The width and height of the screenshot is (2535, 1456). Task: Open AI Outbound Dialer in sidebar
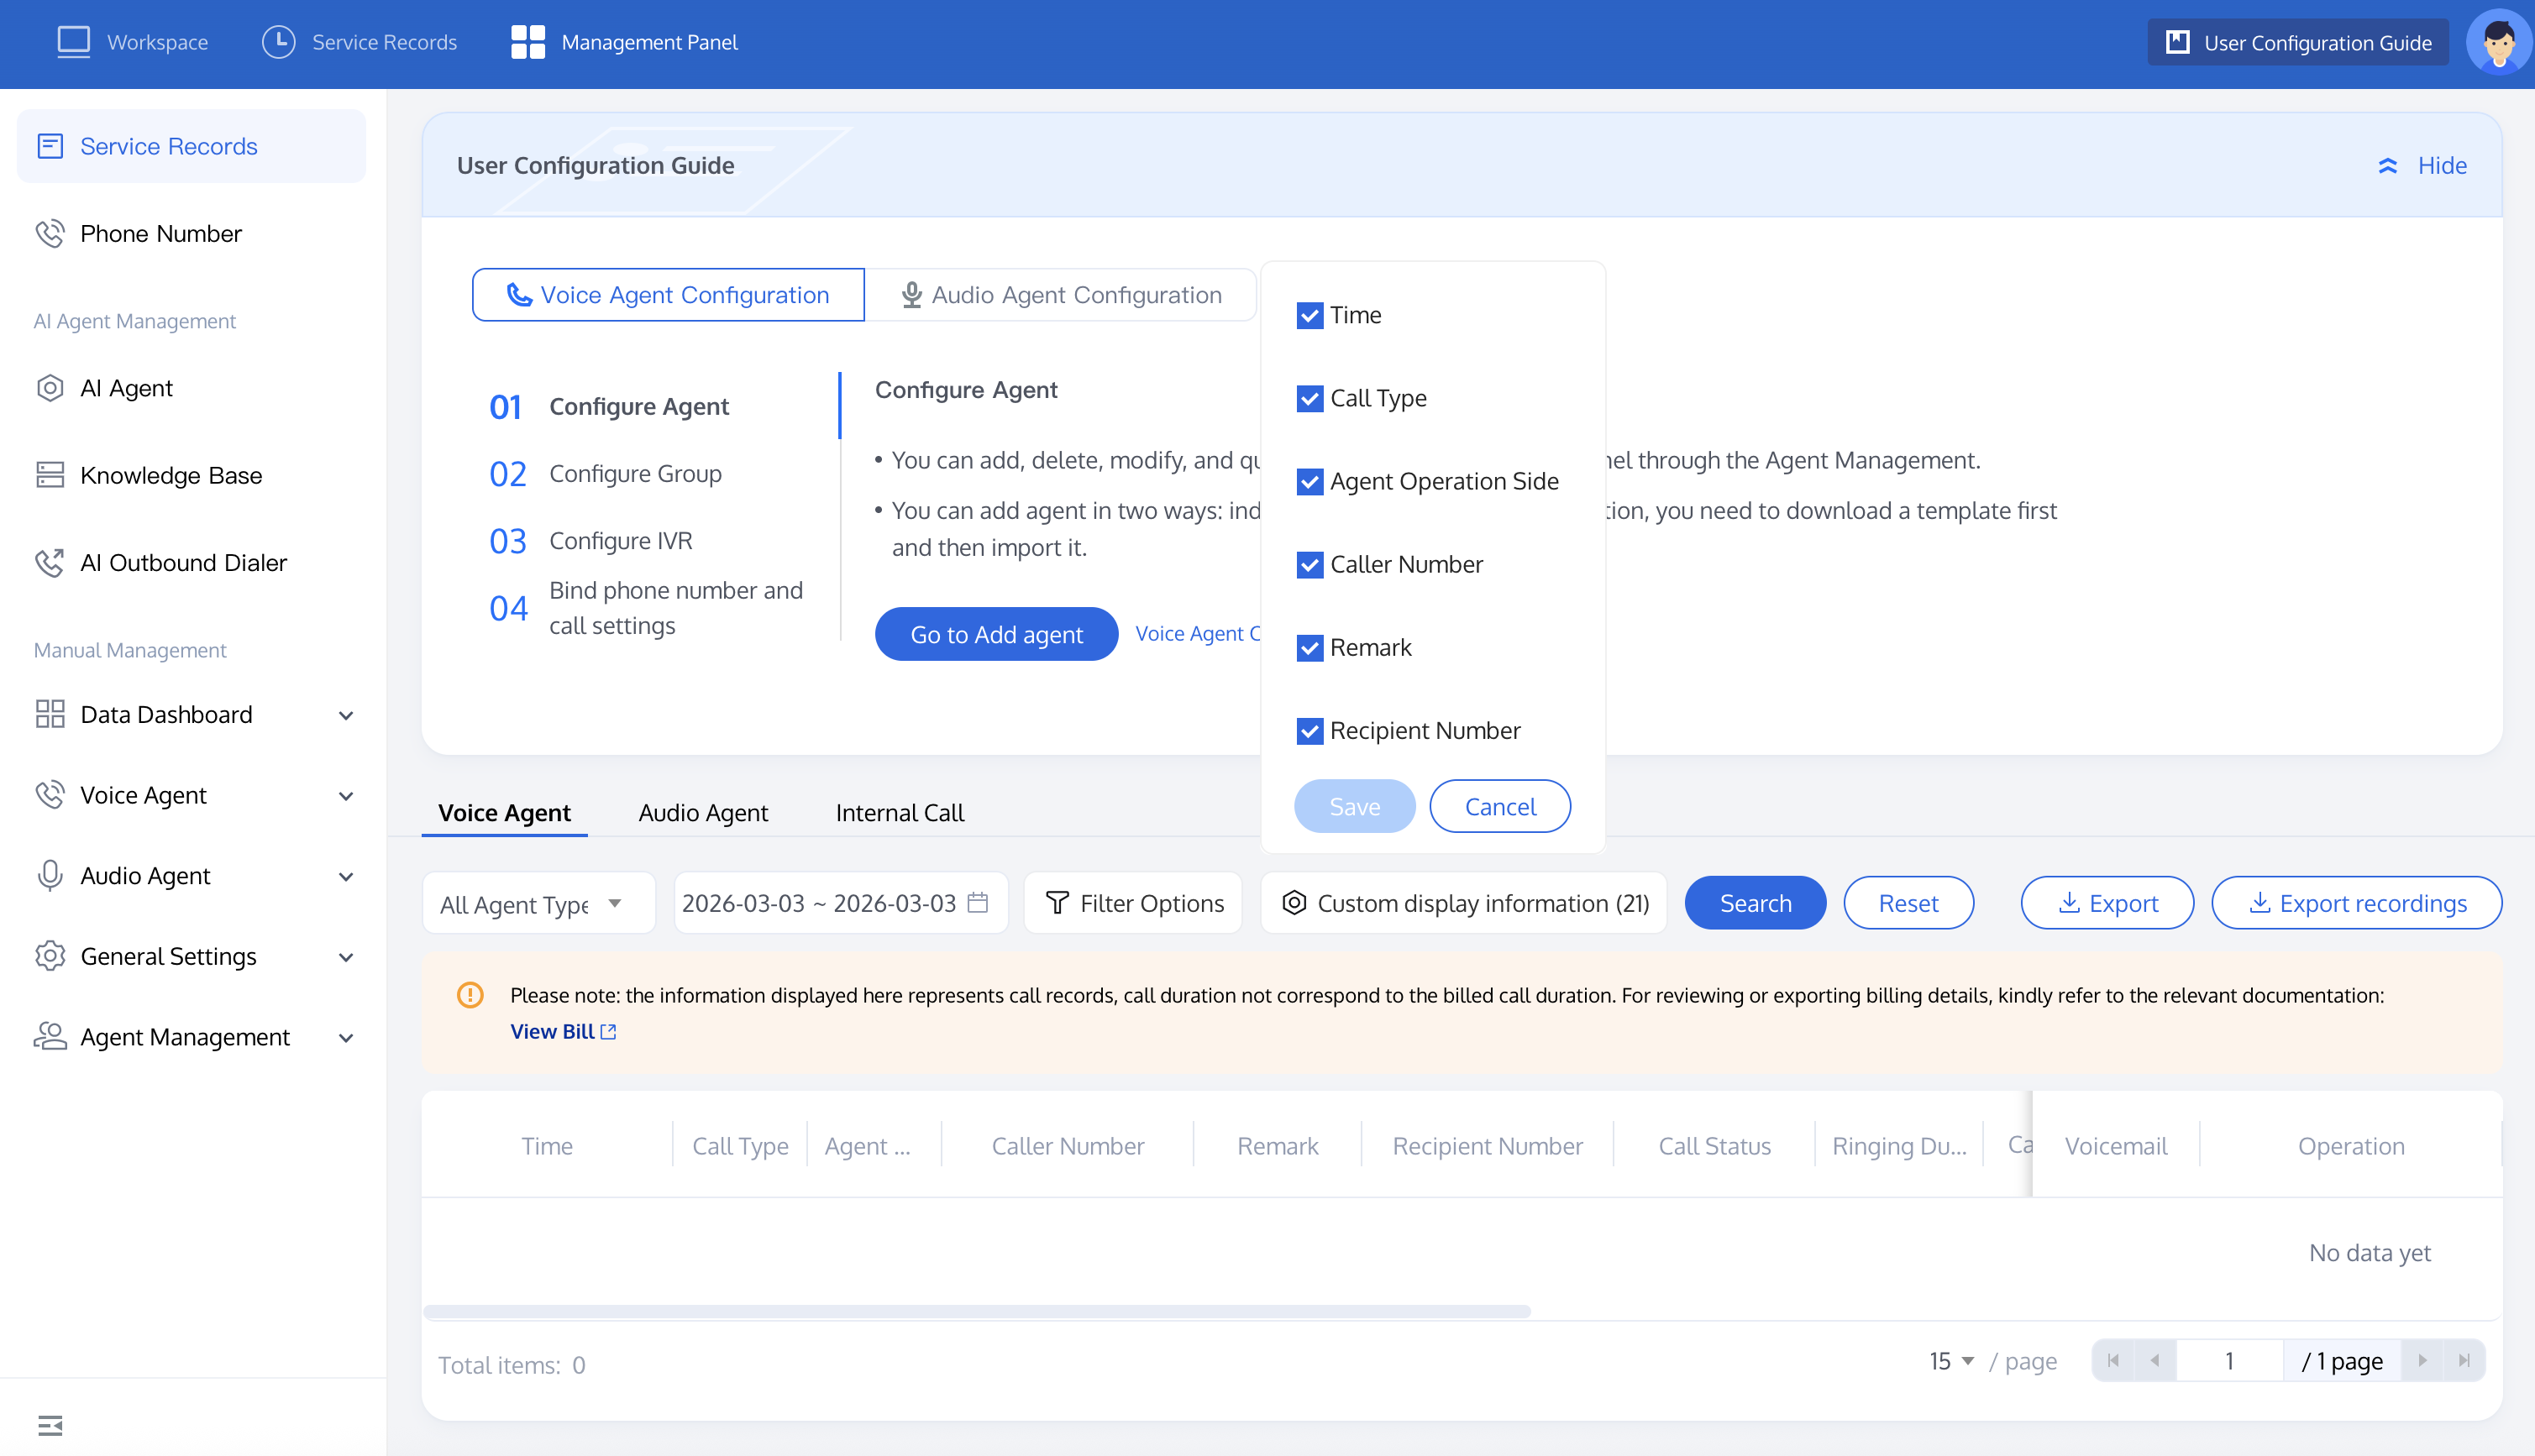coord(183,562)
